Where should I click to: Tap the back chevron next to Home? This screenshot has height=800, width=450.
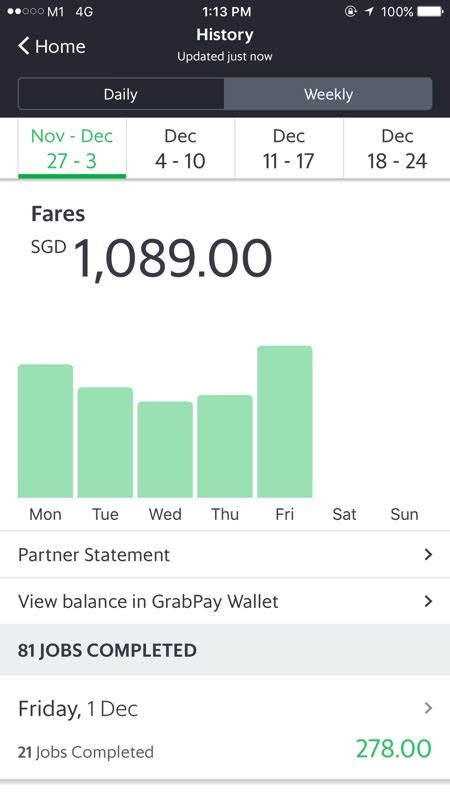(x=24, y=46)
